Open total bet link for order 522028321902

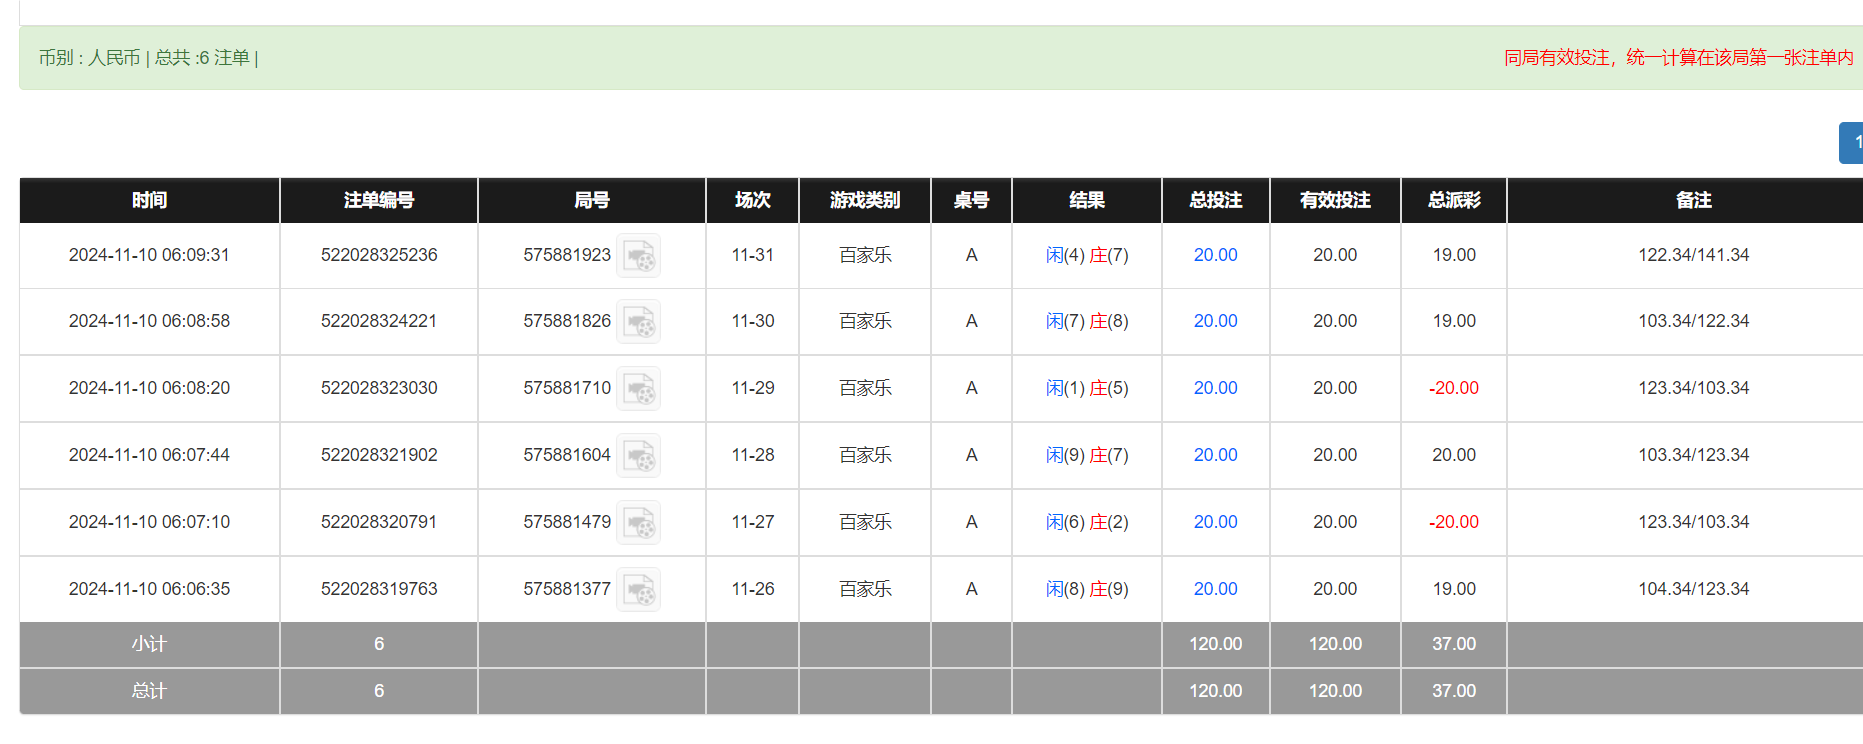point(1215,455)
